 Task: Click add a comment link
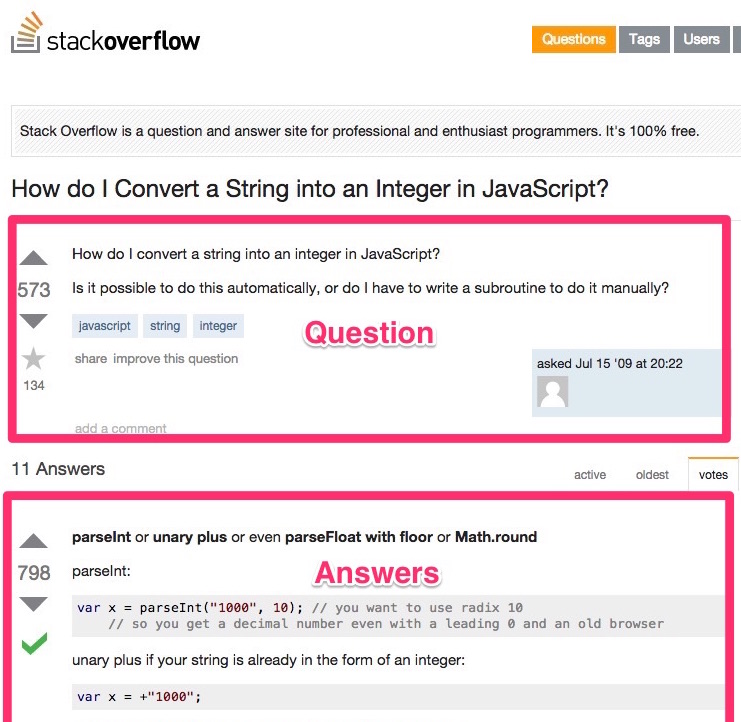click(x=121, y=428)
